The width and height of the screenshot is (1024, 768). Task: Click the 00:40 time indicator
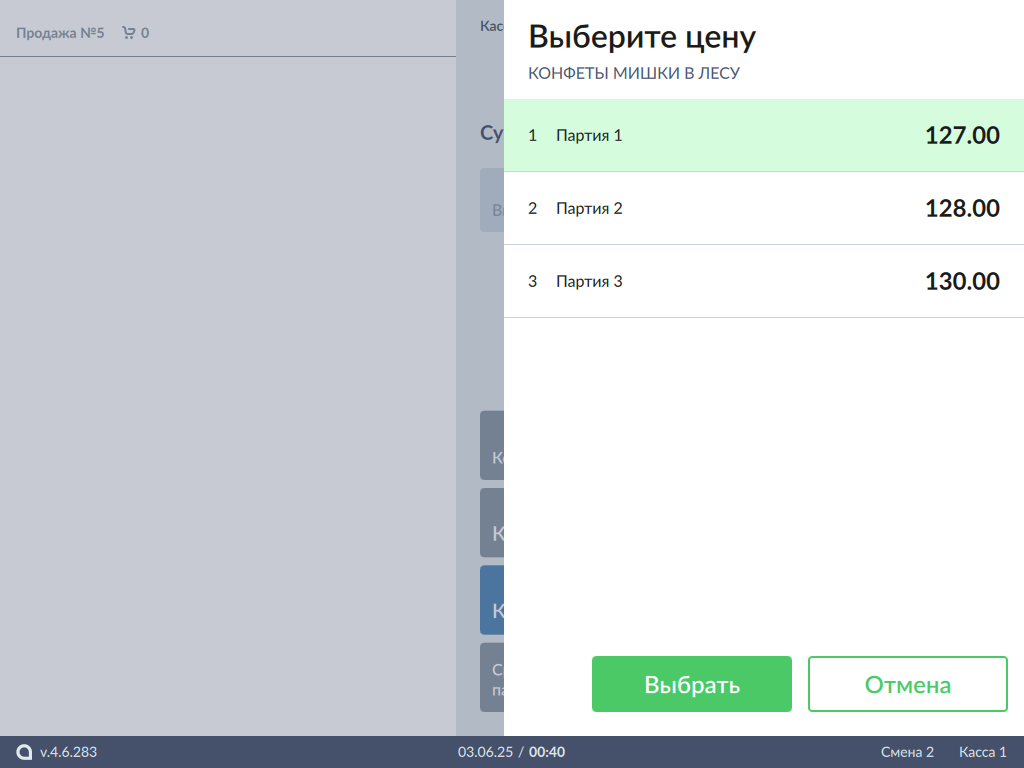pyautogui.click(x=547, y=752)
